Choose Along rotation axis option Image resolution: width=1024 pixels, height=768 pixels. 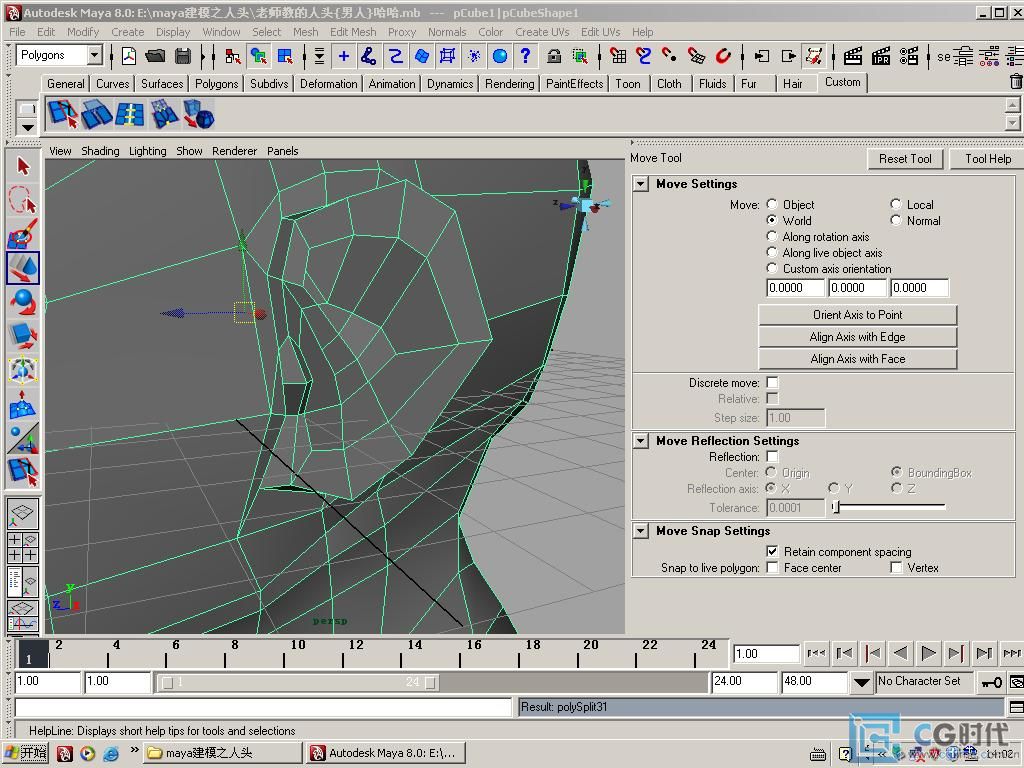click(x=772, y=236)
